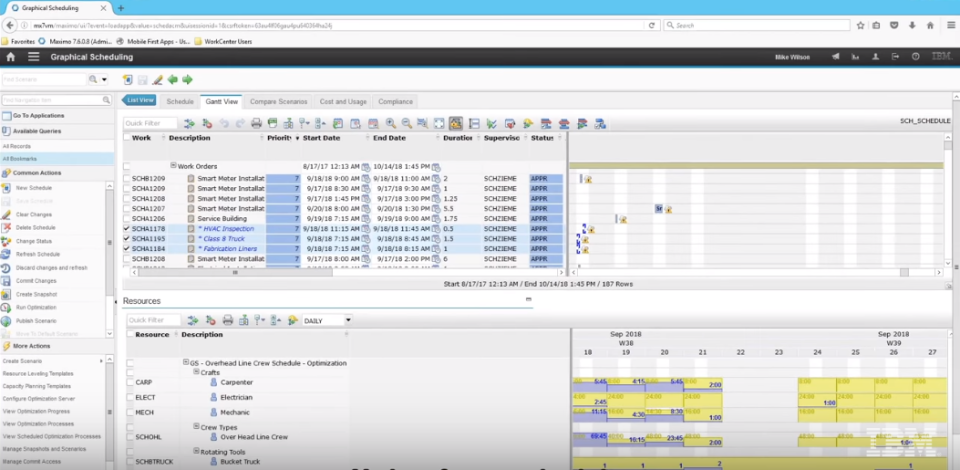This screenshot has width=960, height=470.
Task: Uncheck the SCHA1178 HVAC Inspection checkbox
Action: pyautogui.click(x=127, y=229)
